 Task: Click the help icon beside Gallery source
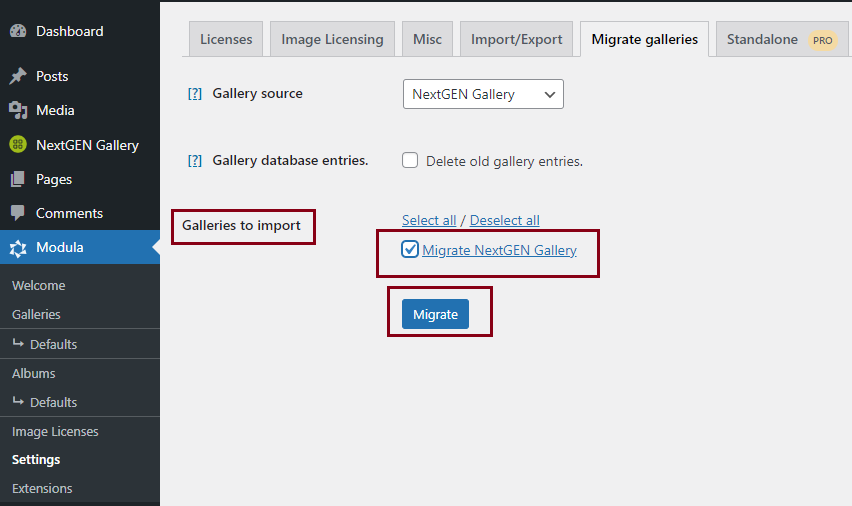[195, 94]
